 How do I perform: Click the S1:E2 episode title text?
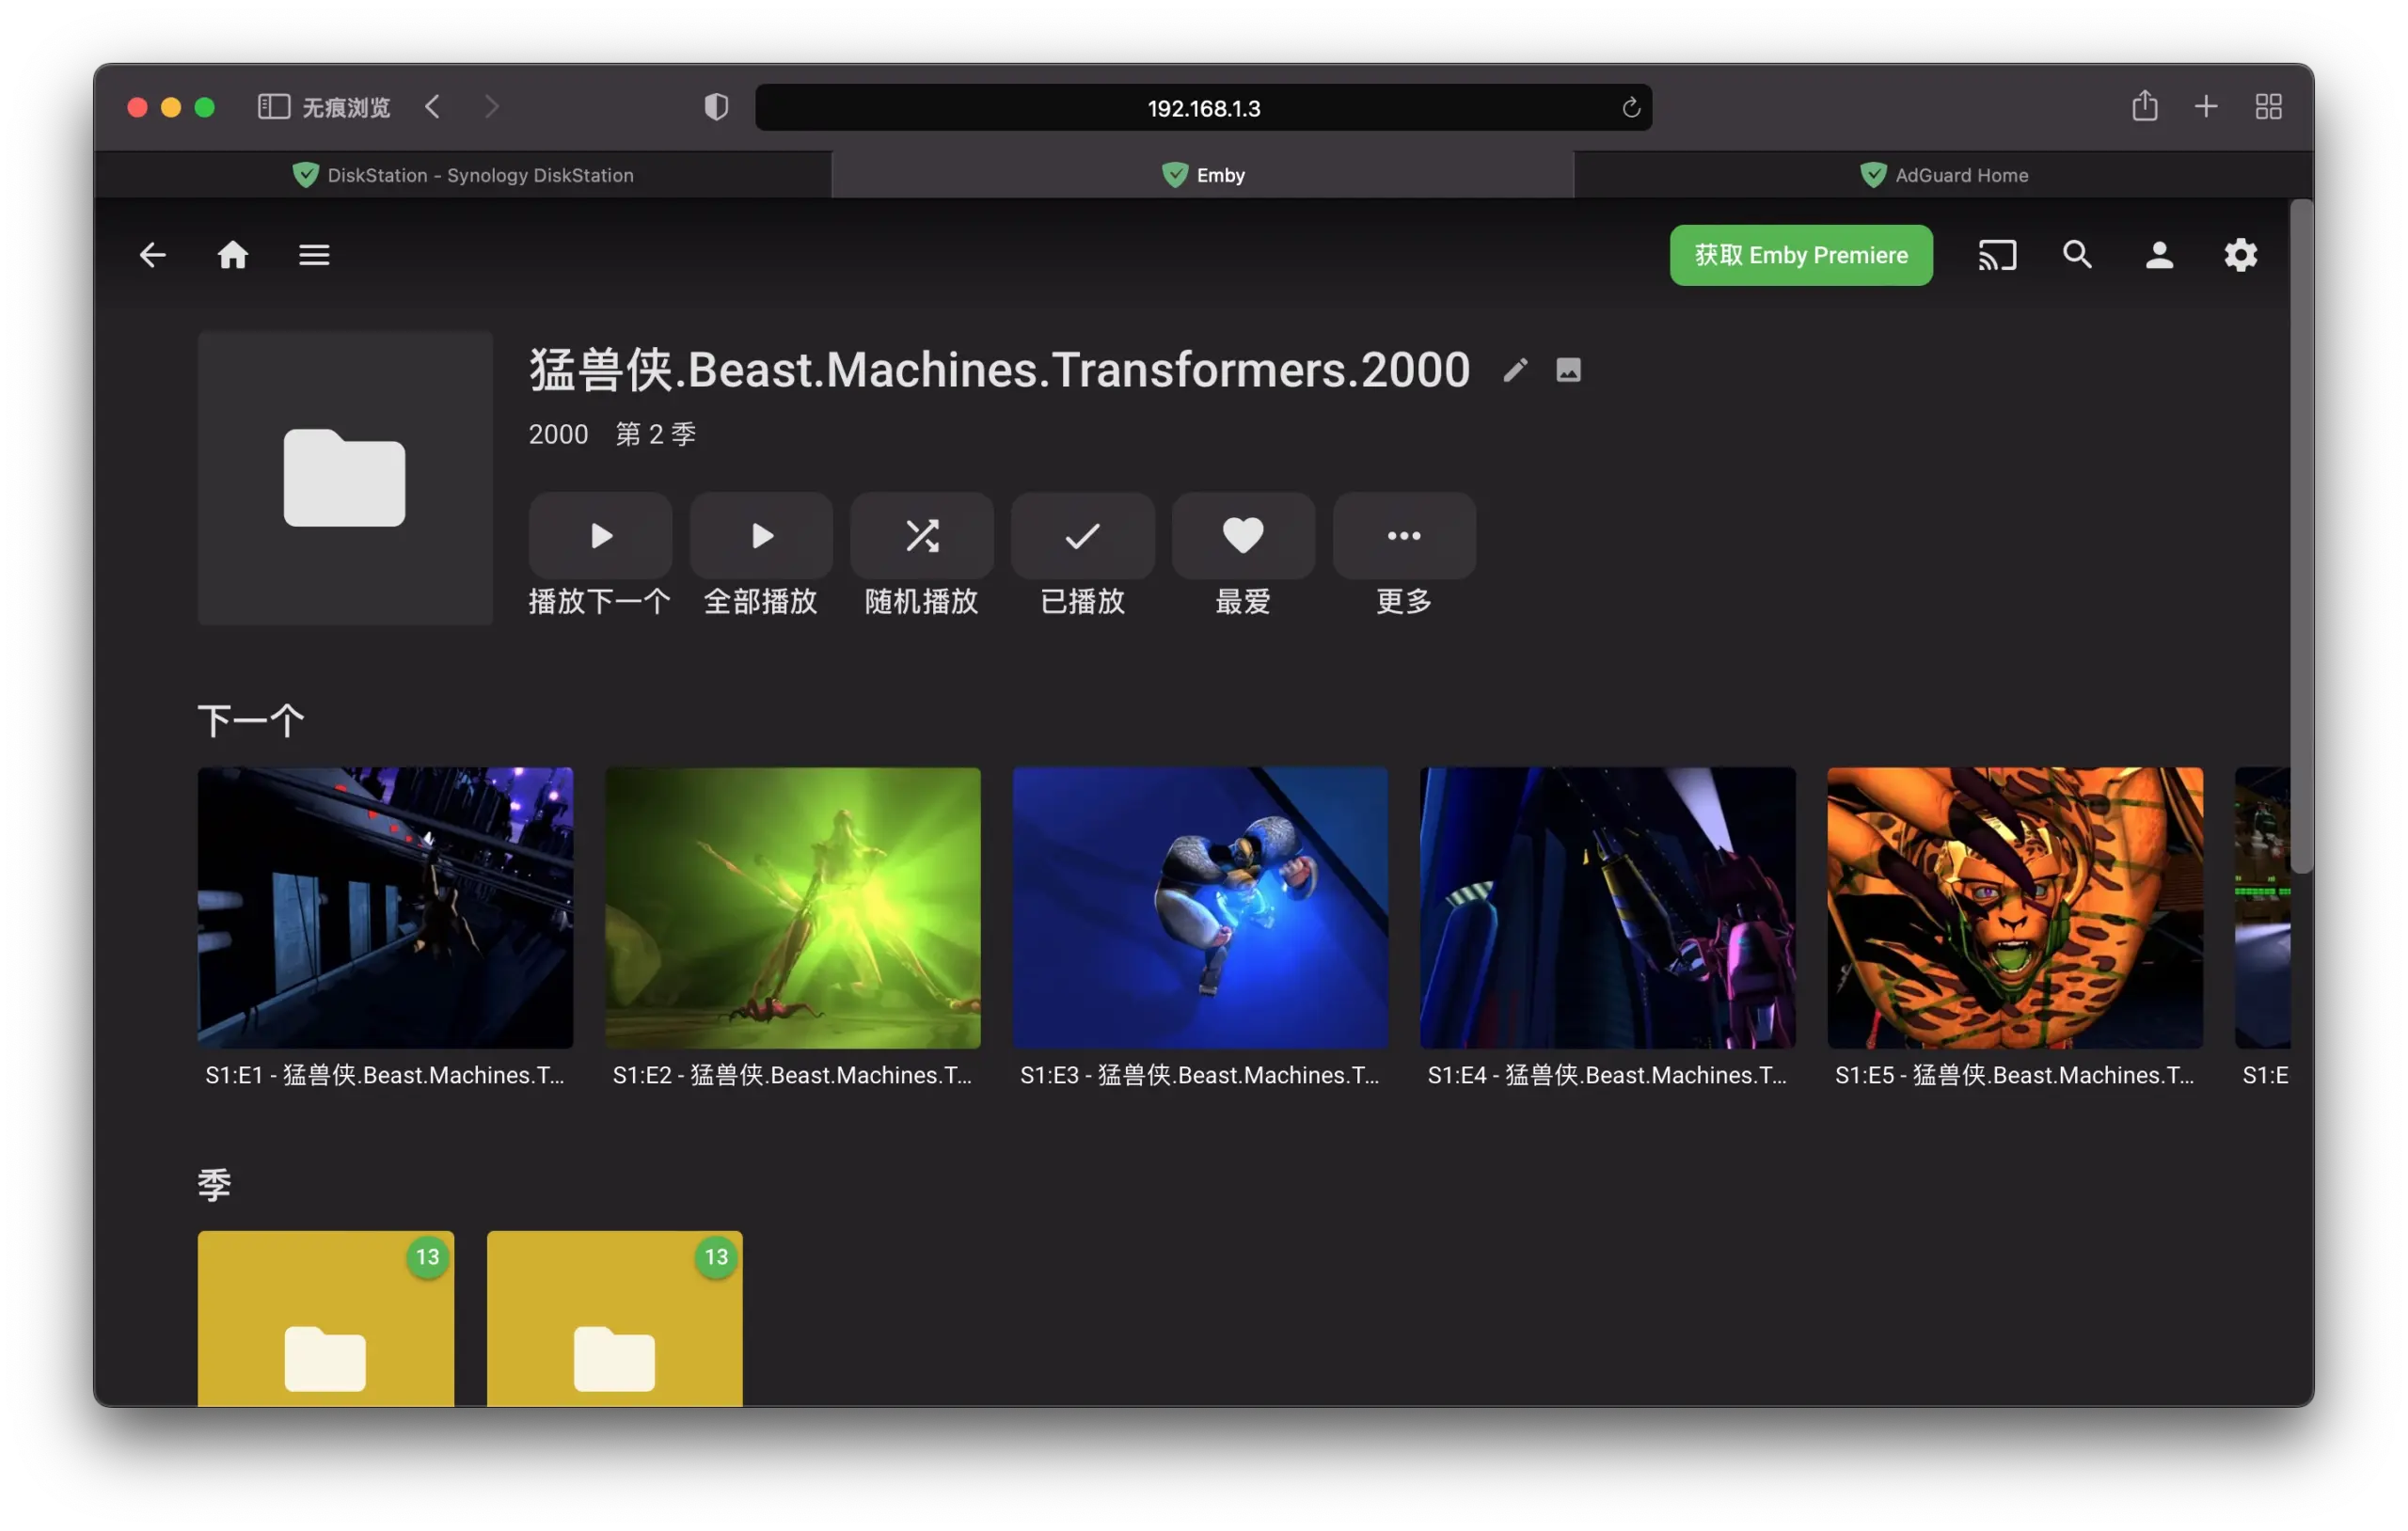click(793, 1075)
